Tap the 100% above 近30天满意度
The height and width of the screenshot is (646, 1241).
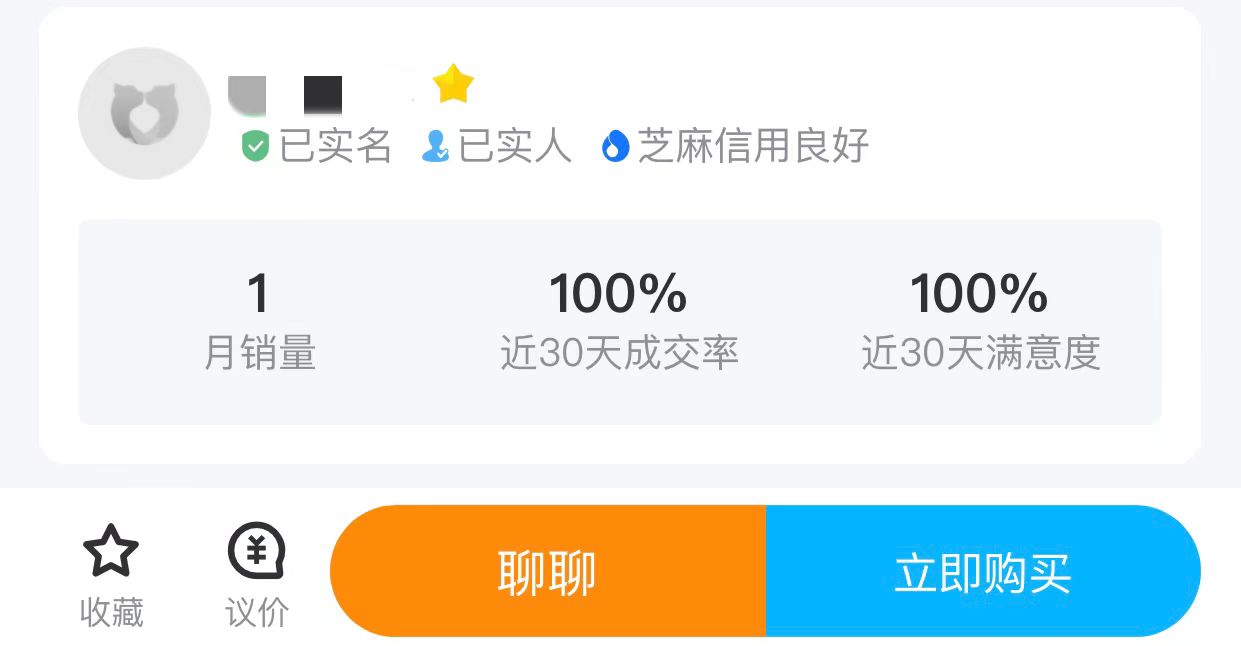pos(979,294)
